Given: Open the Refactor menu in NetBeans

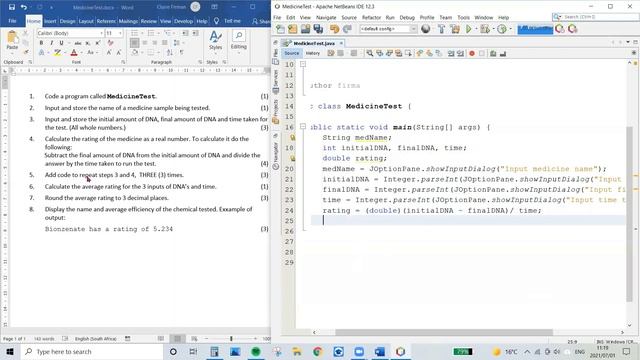Looking at the screenshot, I should 371,18.
